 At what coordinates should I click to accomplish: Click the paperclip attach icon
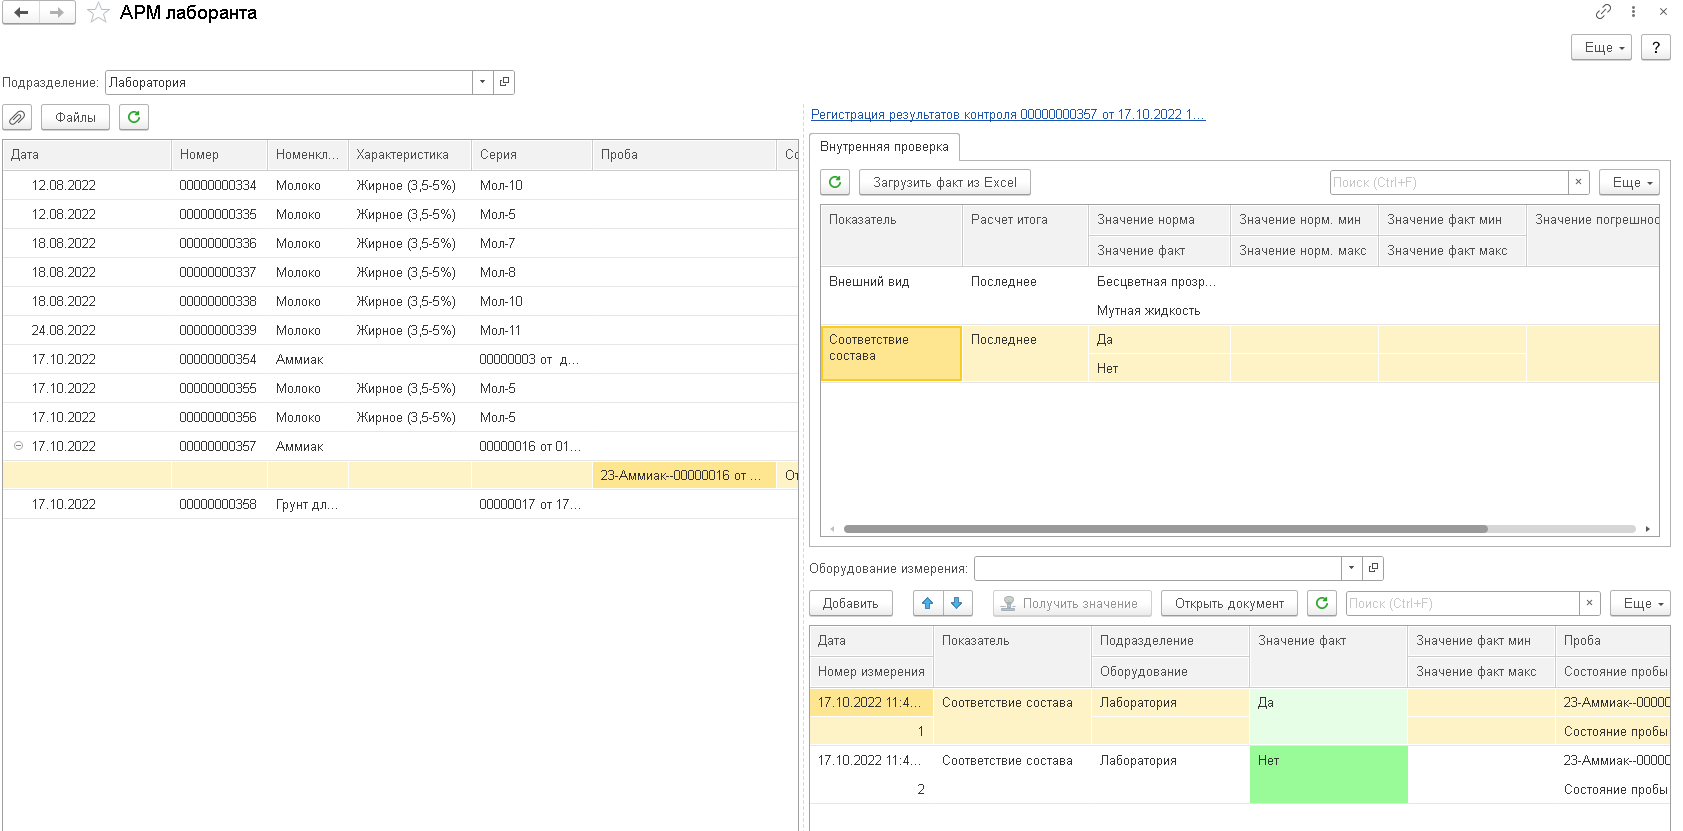point(17,118)
